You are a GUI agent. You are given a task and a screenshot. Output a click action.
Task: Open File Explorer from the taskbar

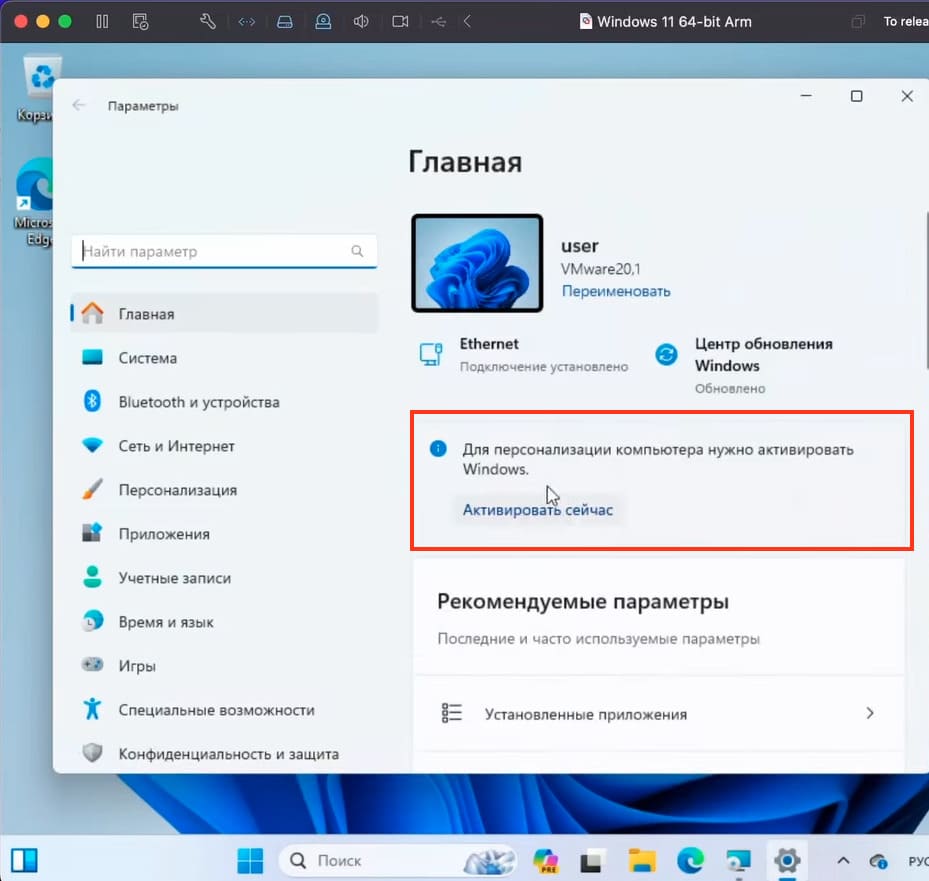tap(642, 860)
